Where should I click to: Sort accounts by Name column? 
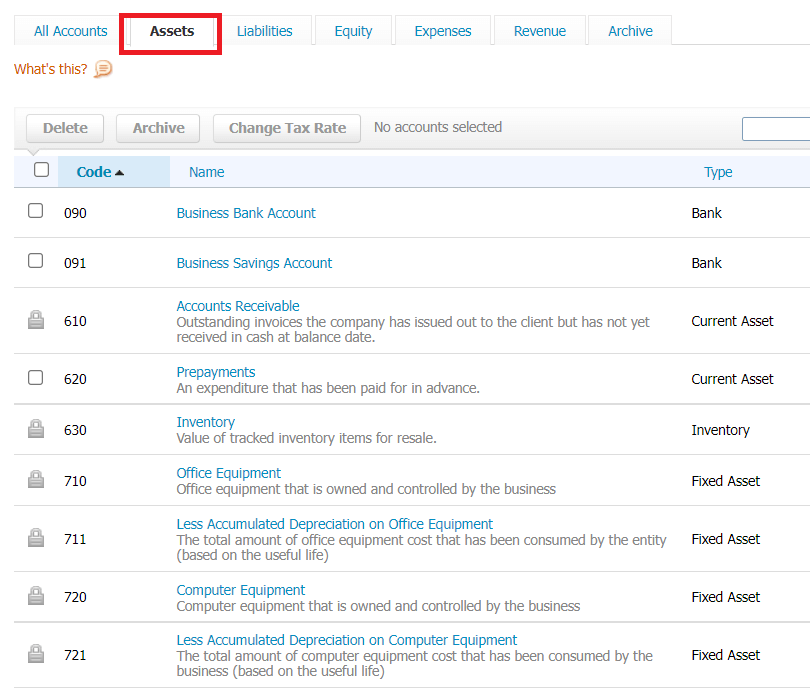point(206,172)
